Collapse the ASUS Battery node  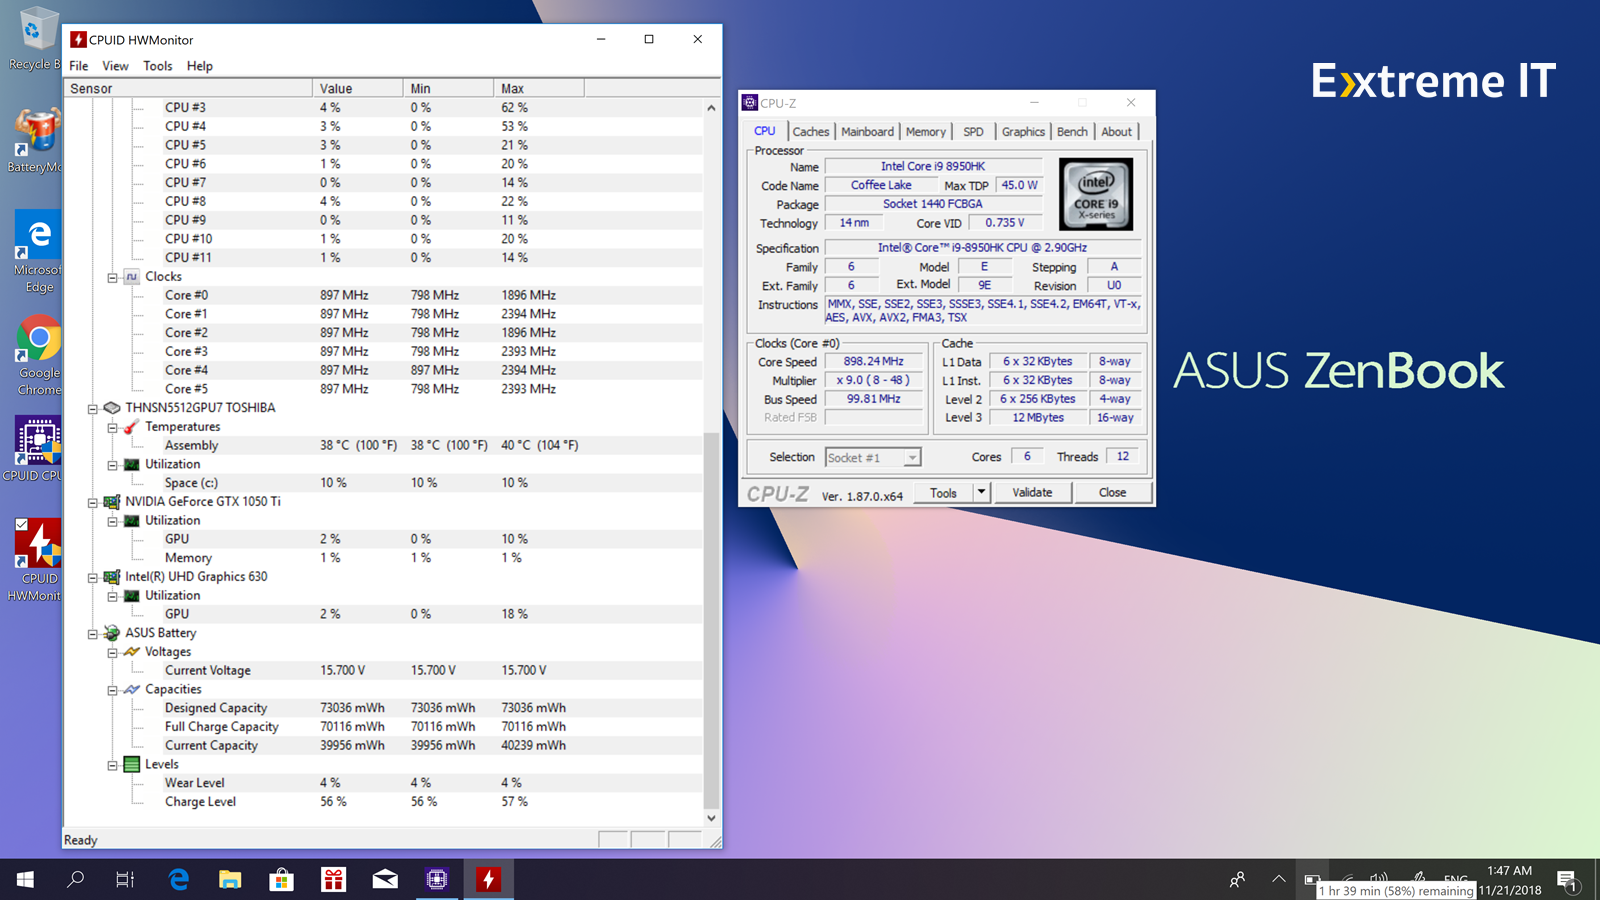[92, 634]
